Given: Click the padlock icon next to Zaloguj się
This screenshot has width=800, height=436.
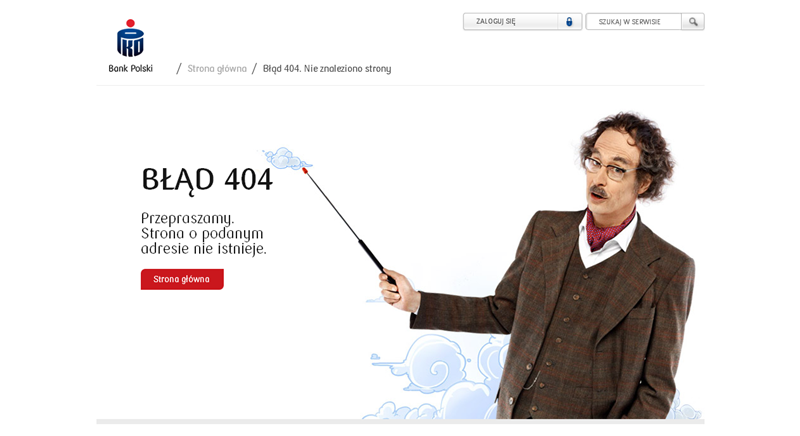Looking at the screenshot, I should 569,21.
